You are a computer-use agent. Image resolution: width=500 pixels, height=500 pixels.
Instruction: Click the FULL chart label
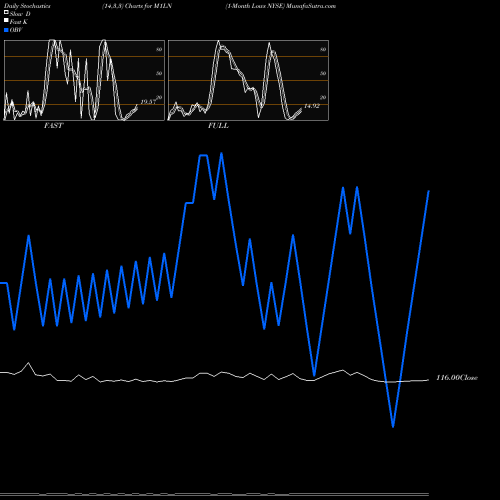click(x=218, y=126)
